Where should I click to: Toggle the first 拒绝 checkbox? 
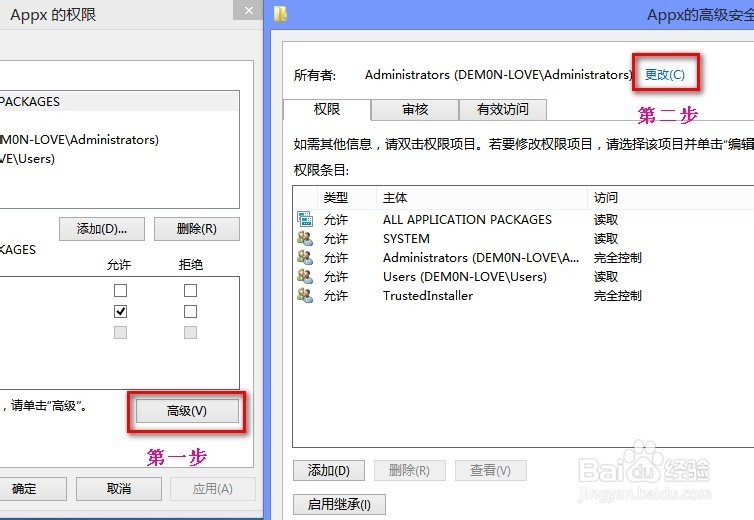[x=190, y=291]
